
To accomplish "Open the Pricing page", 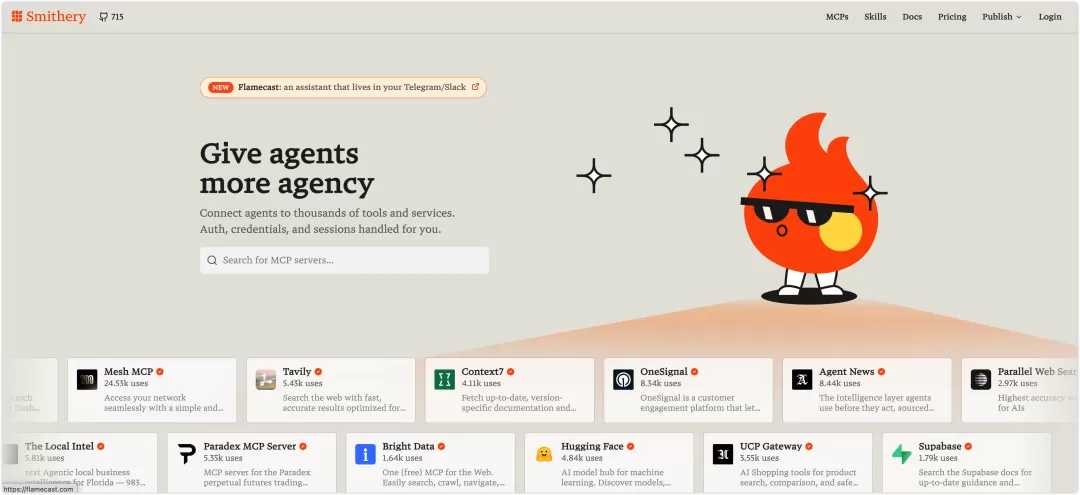I will pos(952,17).
